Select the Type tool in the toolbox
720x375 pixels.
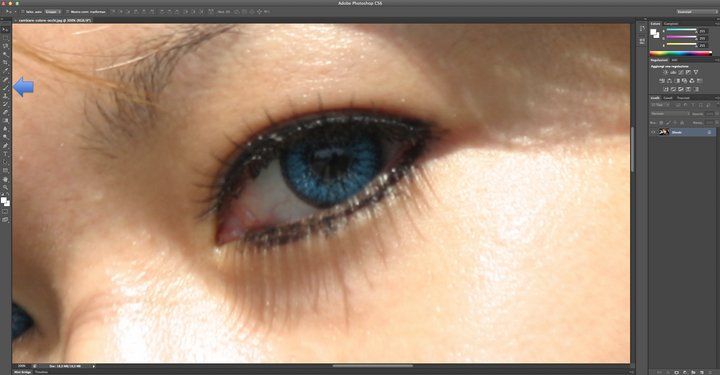6,154
